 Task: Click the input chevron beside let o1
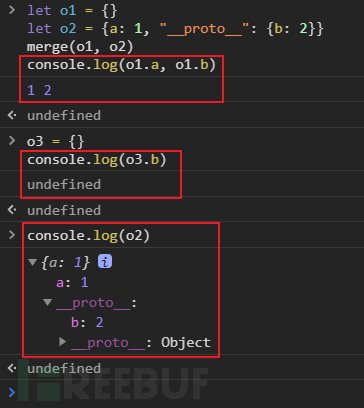pyautogui.click(x=12, y=10)
